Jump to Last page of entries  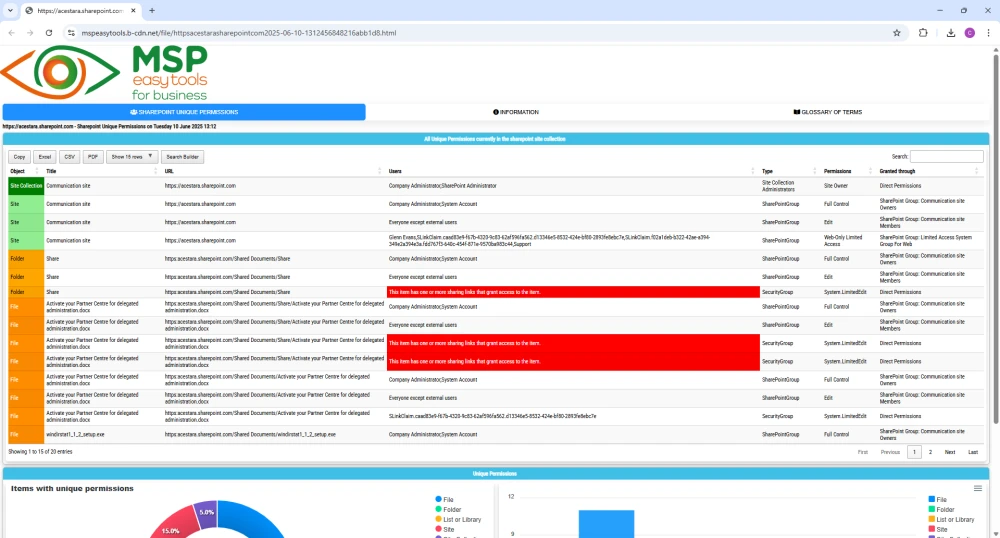tap(973, 452)
